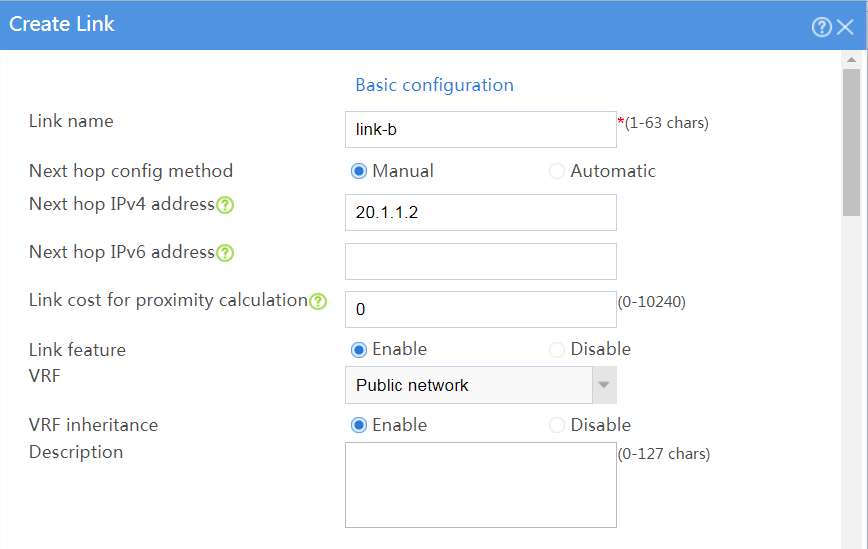868x549 pixels.
Task: Set Link feature to Disable
Action: 556,350
